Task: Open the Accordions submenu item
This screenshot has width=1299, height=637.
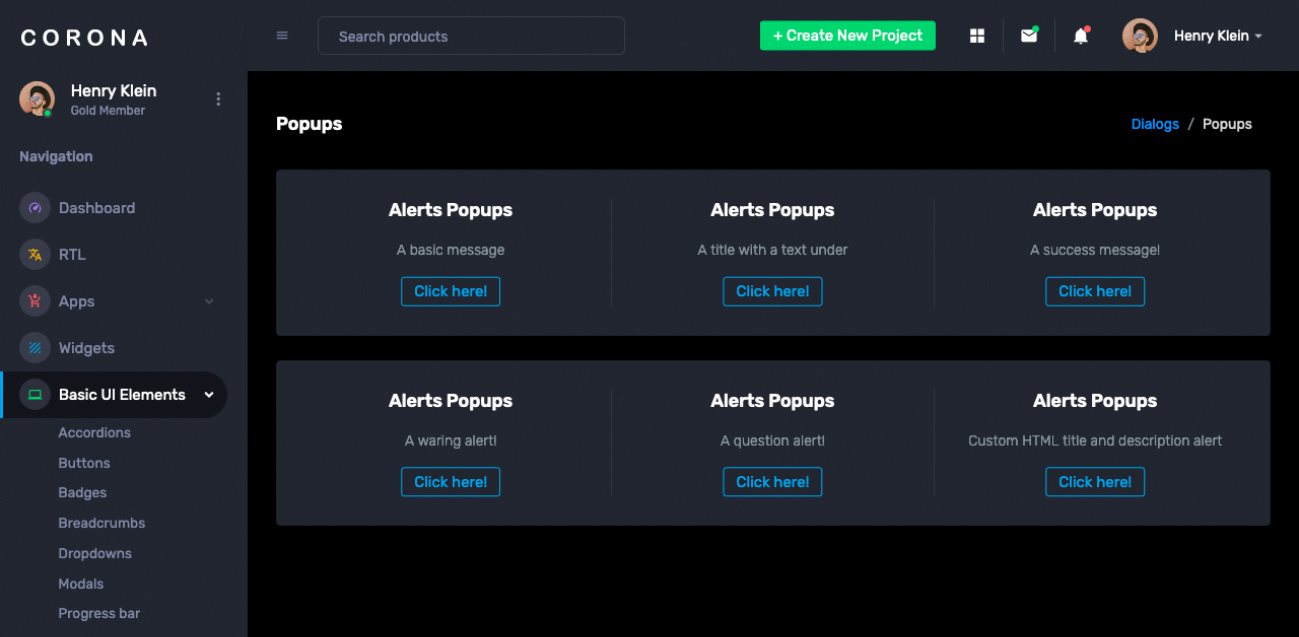Action: point(94,433)
